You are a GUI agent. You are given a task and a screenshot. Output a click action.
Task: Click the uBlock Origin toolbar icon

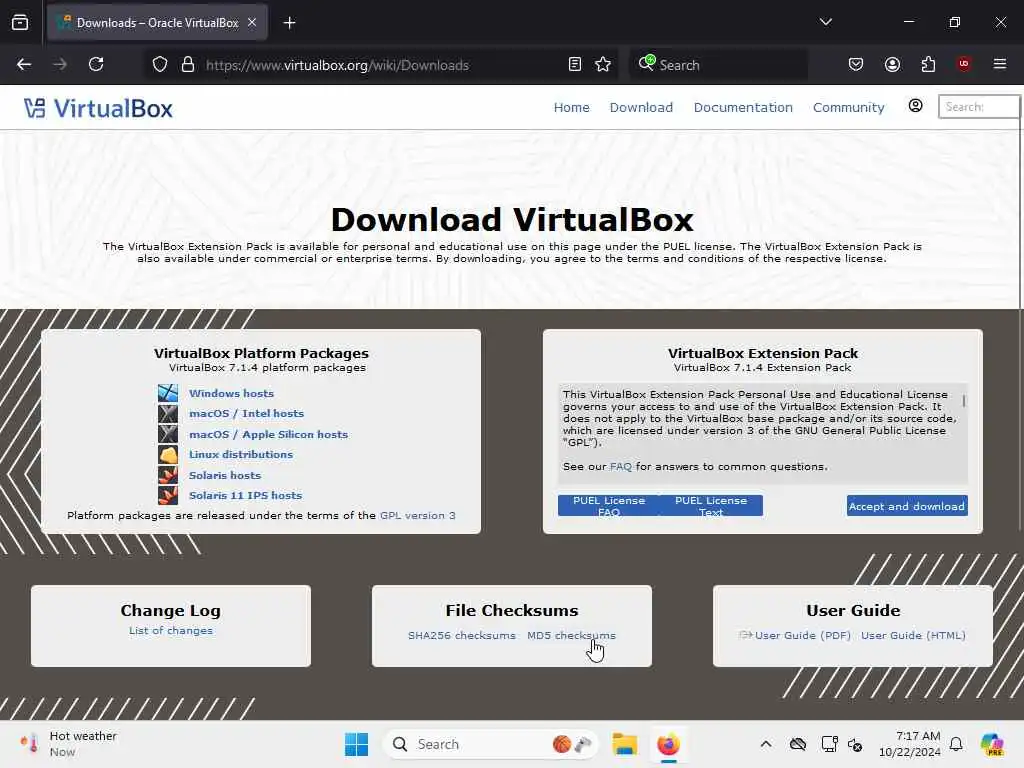[x=963, y=64]
